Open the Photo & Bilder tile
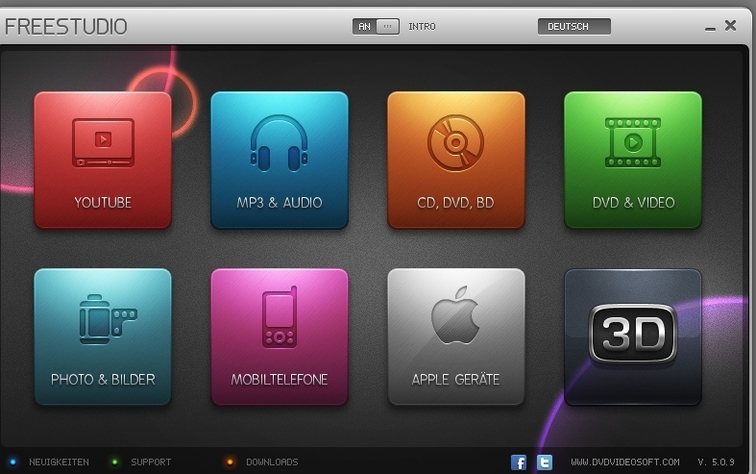The height and width of the screenshot is (474, 756). 103,337
